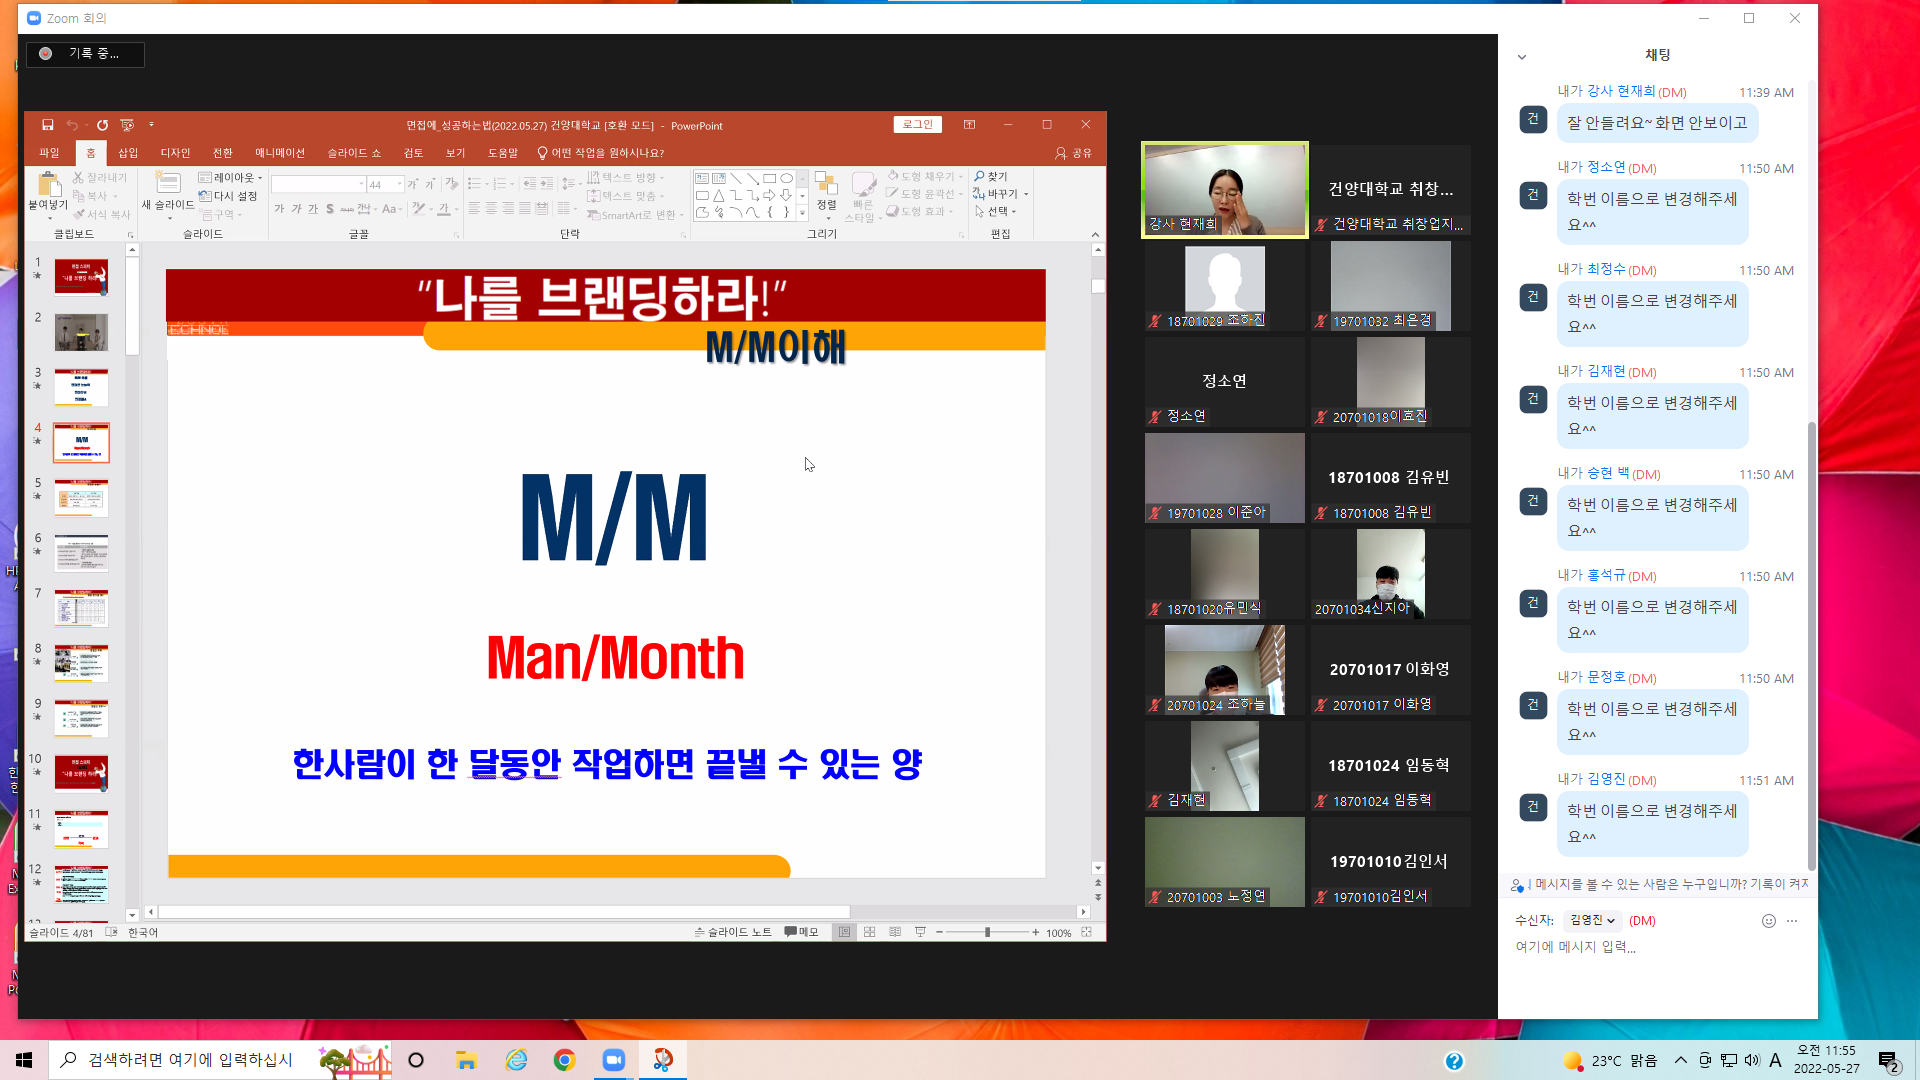Click the 공유 share button
The image size is (1920, 1080).
click(x=1074, y=153)
